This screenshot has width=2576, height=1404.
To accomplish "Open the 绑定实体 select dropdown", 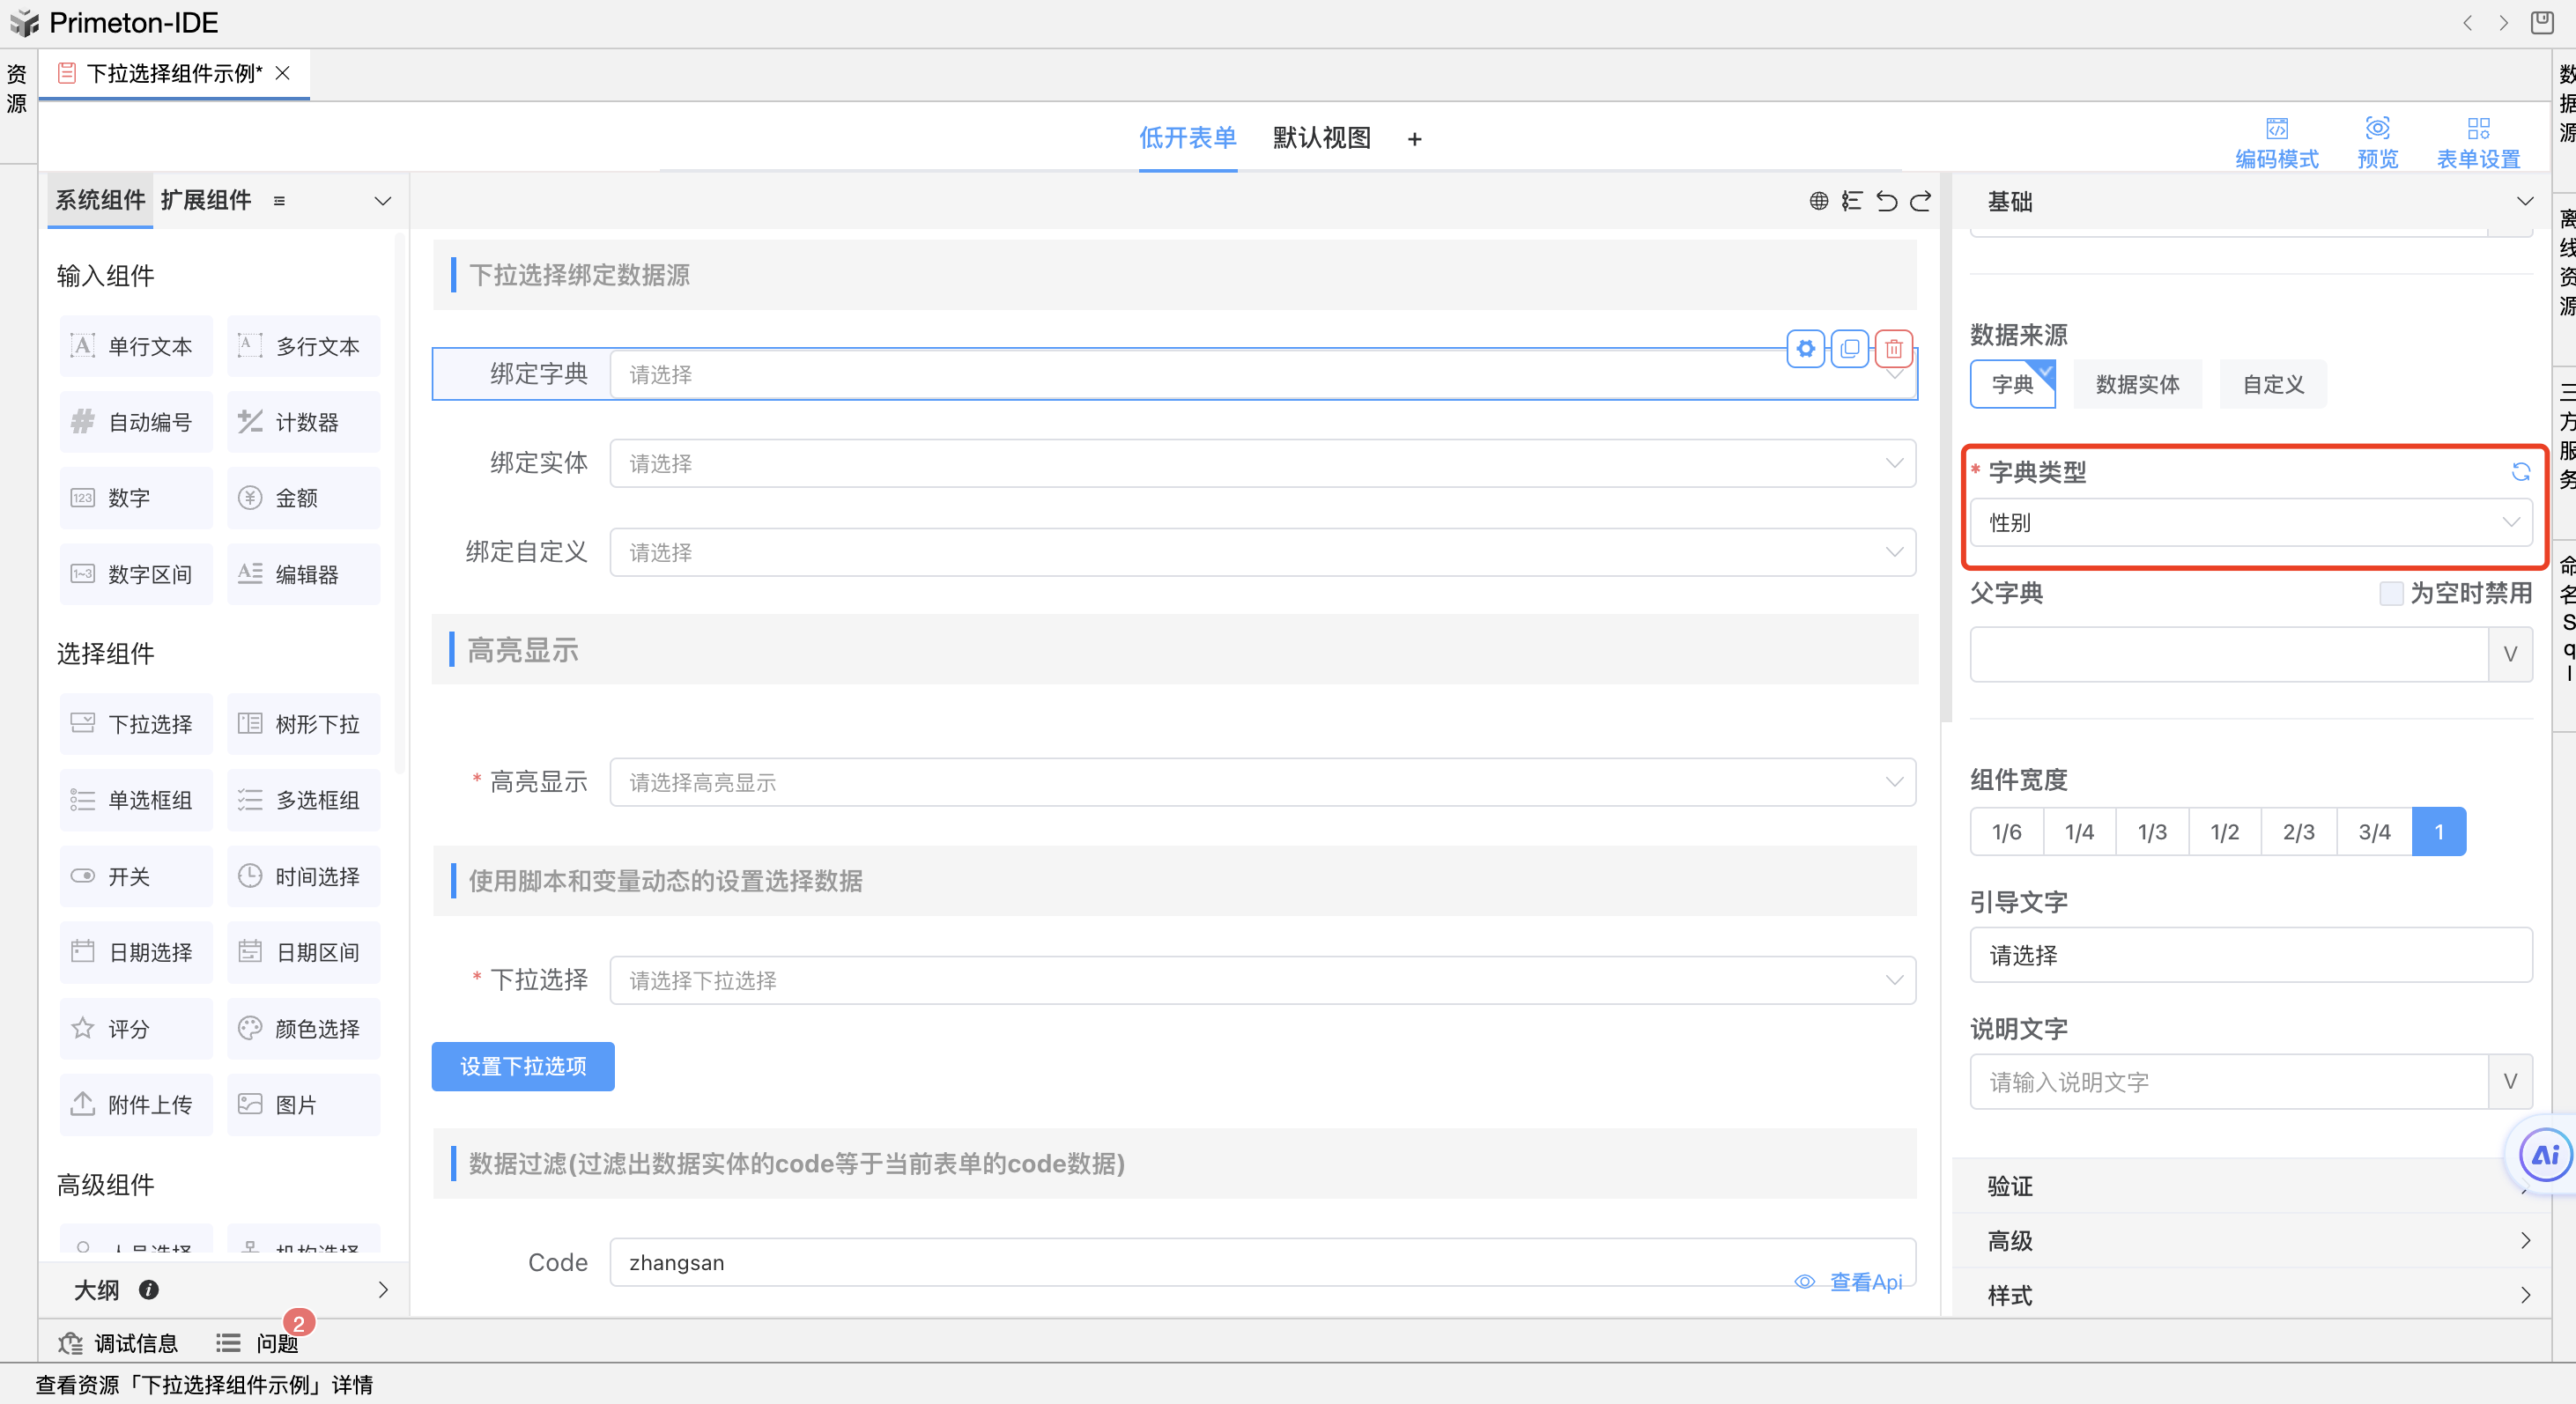I will click(1262, 463).
